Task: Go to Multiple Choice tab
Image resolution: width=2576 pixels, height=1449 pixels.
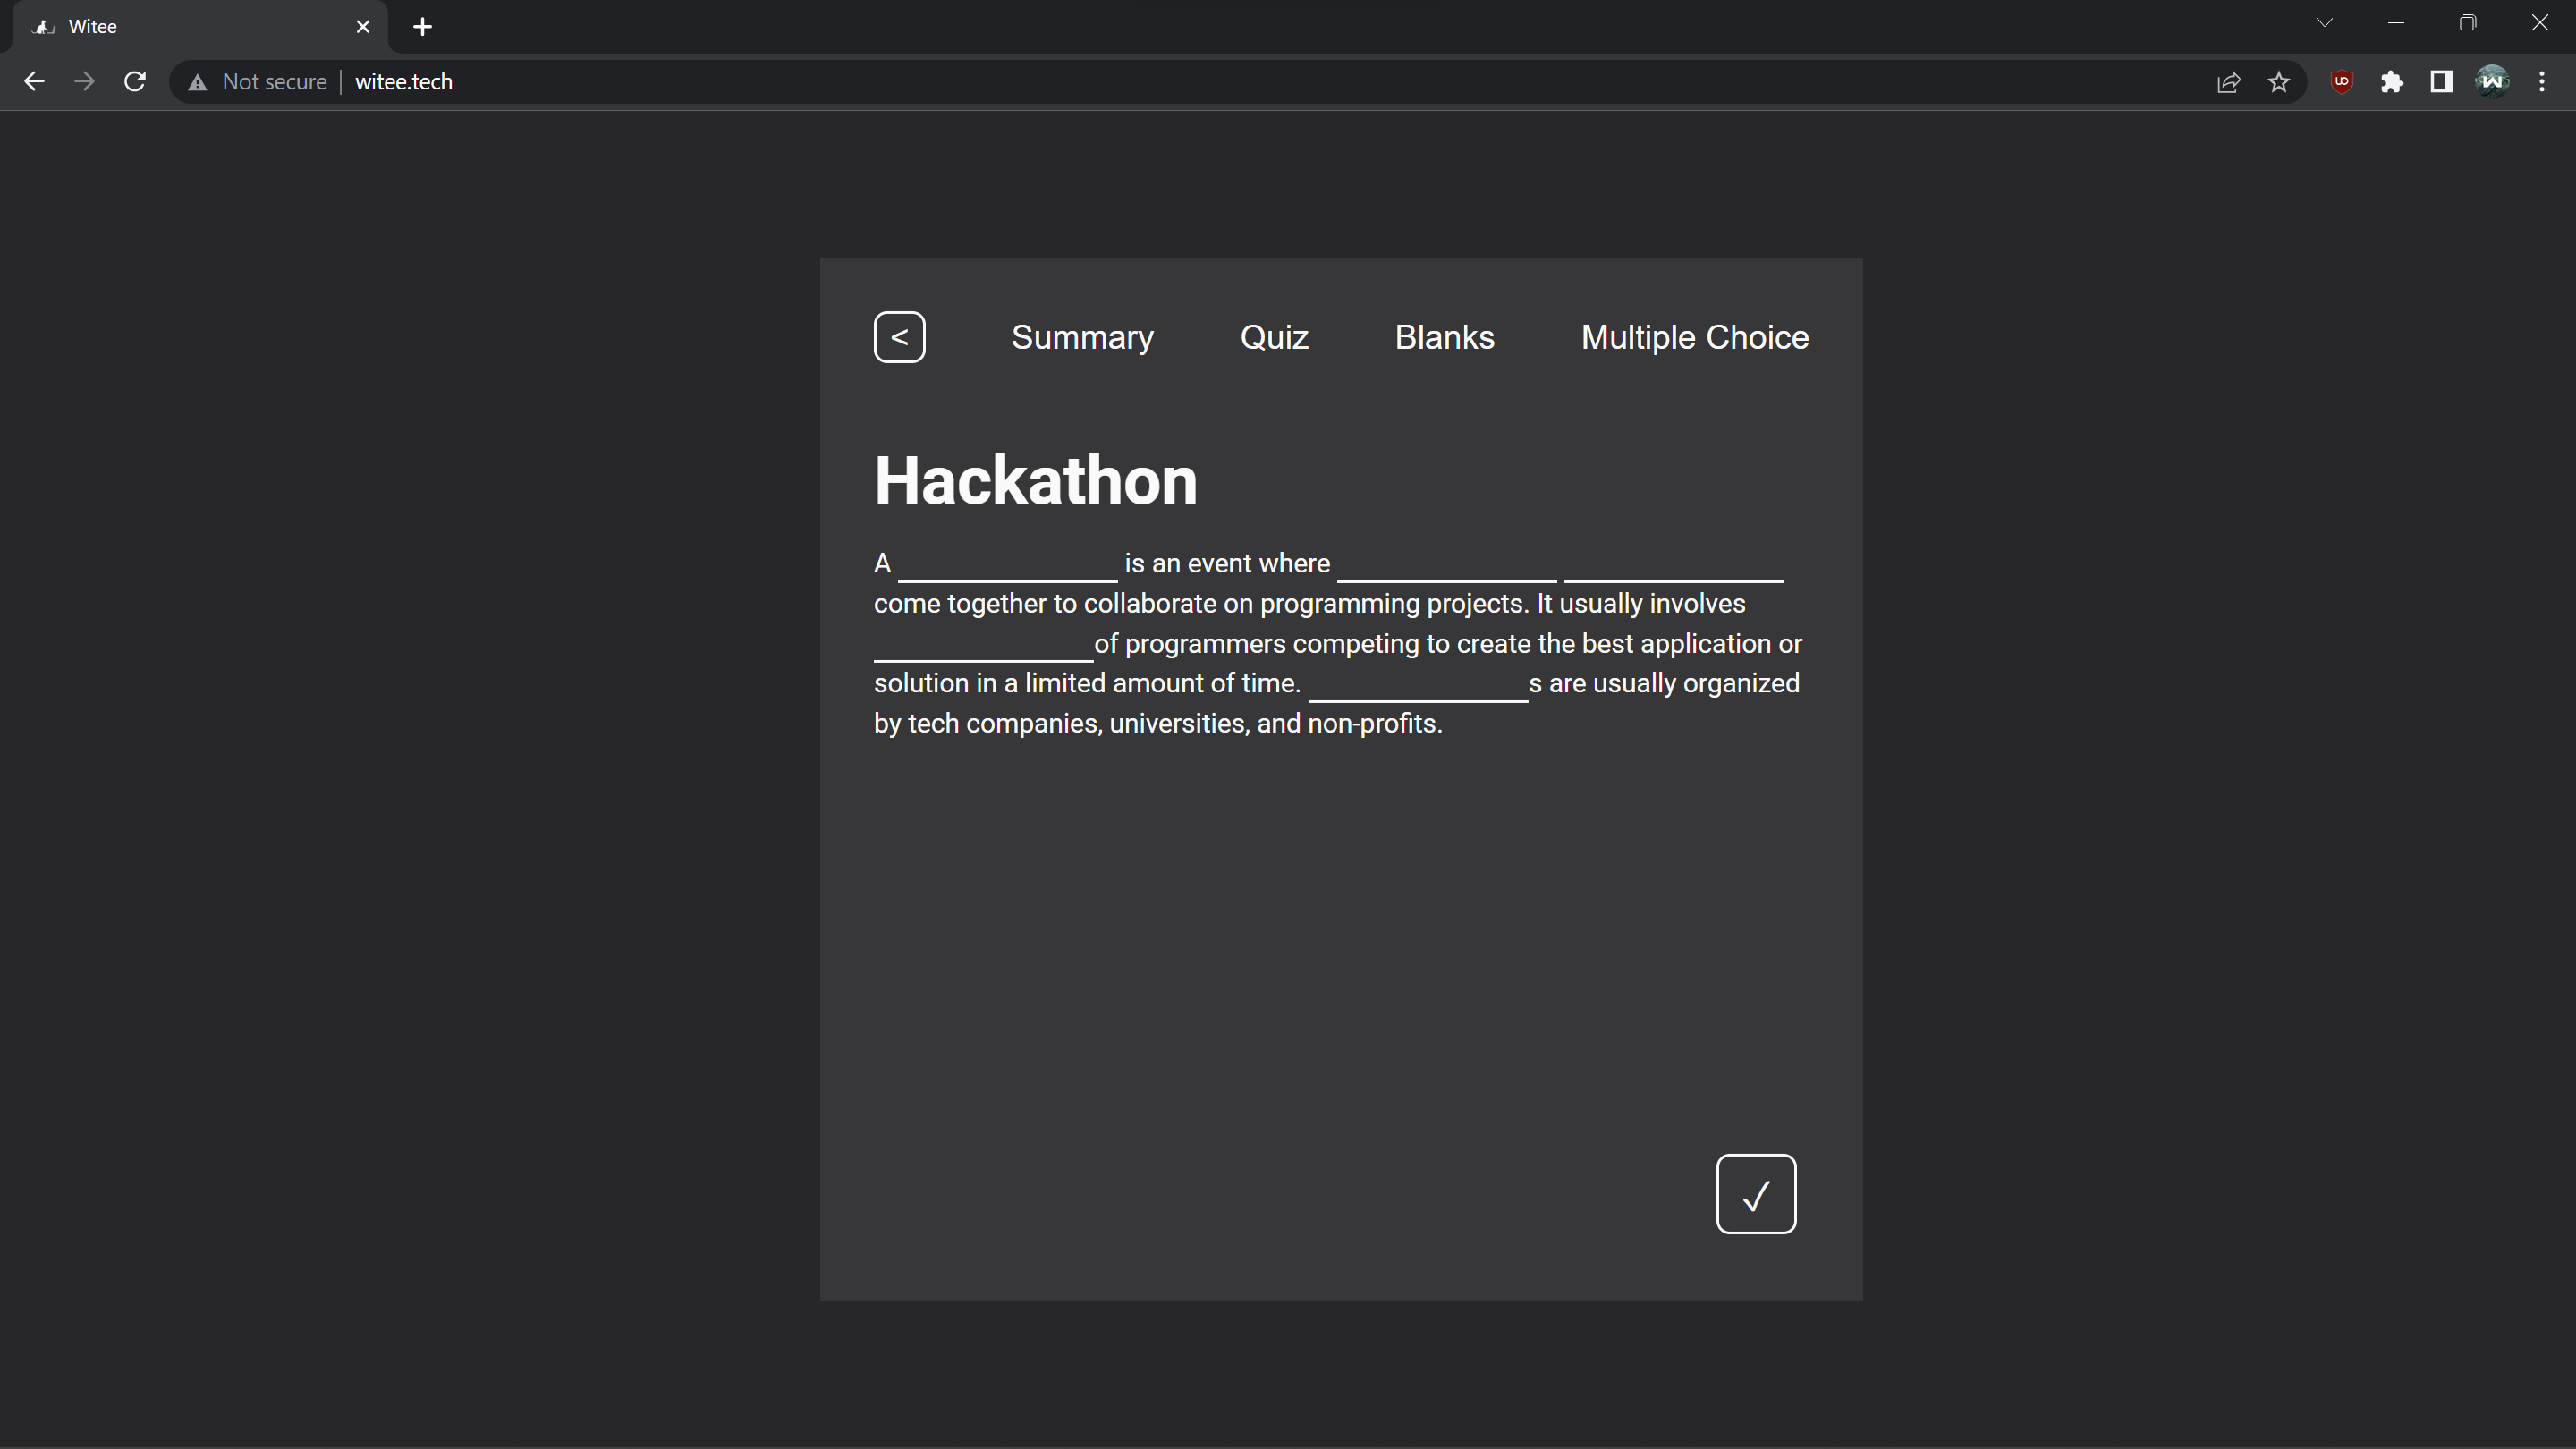Action: [1694, 337]
